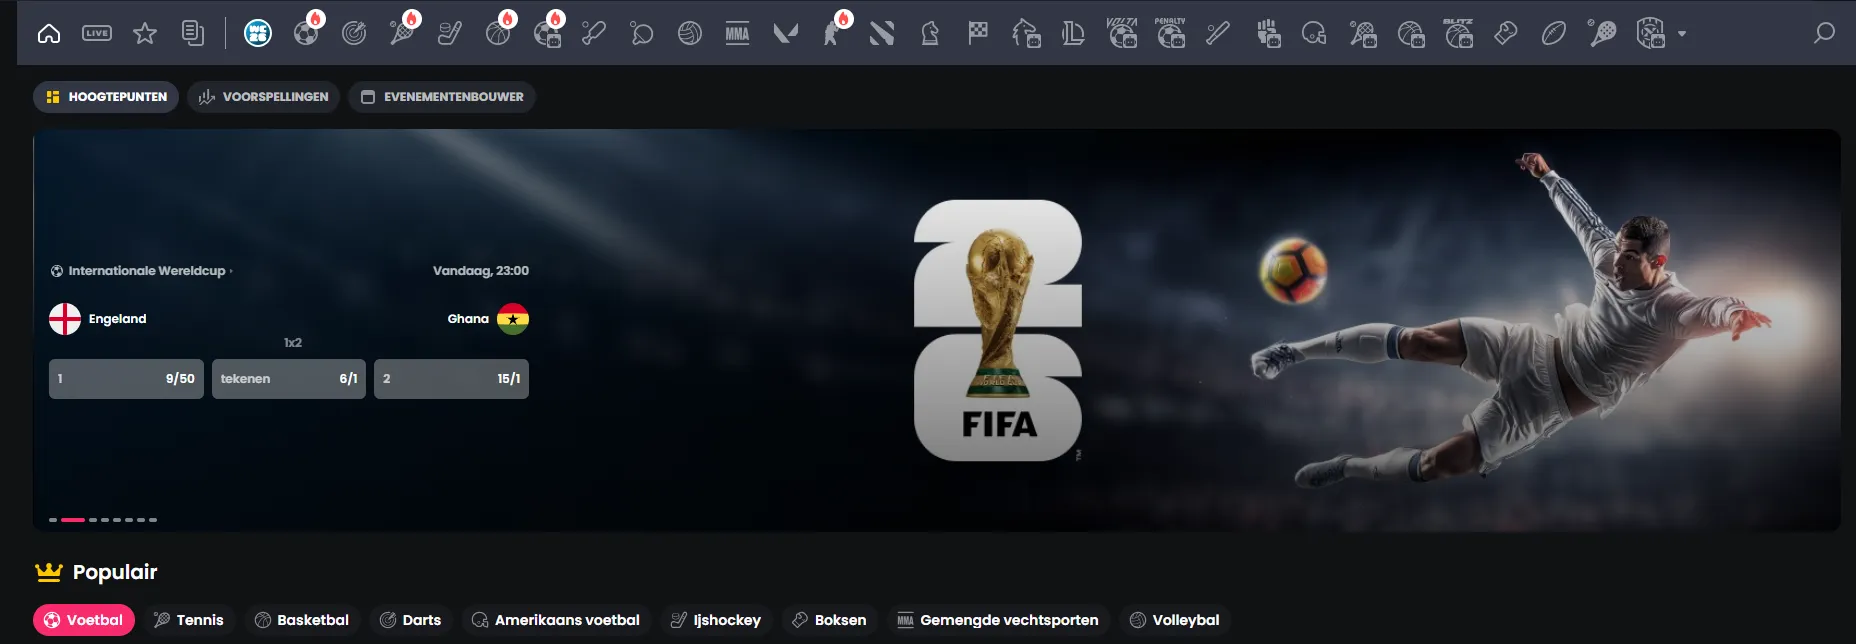Select Darts popular filter
Viewport: 1856px width, 644px height.
pos(411,620)
